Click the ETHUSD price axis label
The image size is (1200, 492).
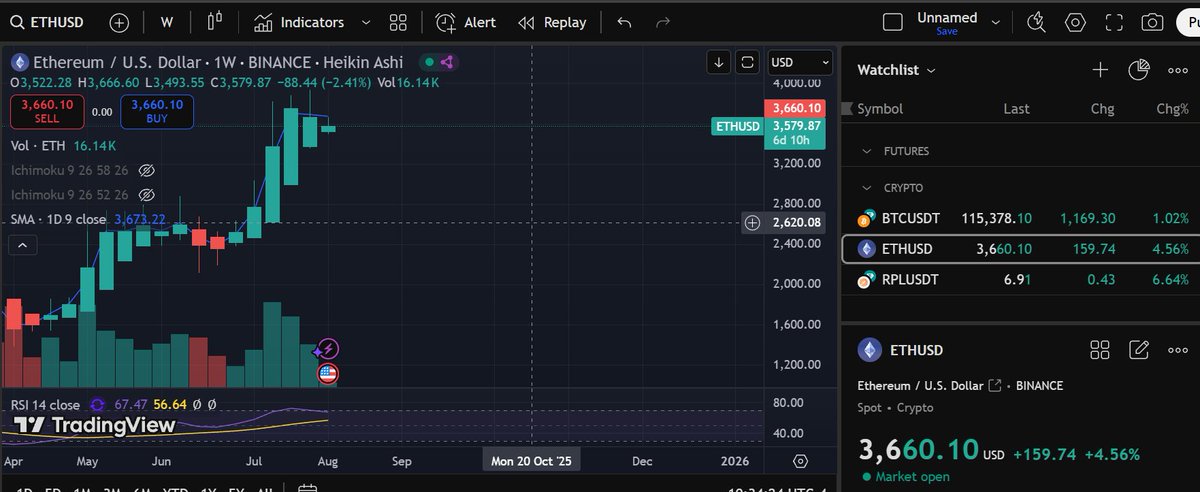[x=738, y=126]
